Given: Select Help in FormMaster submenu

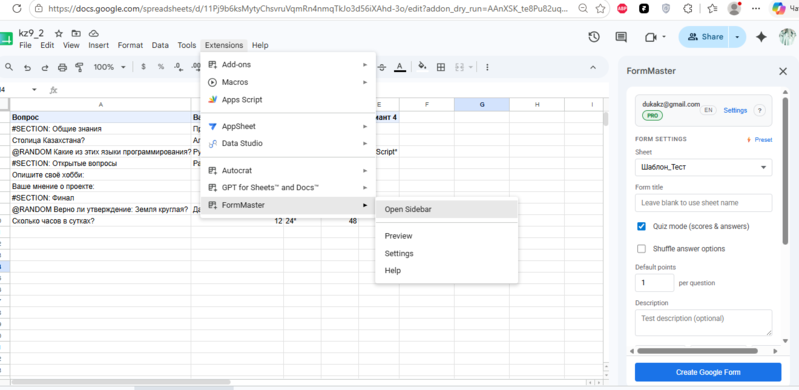Looking at the screenshot, I should (446, 271).
